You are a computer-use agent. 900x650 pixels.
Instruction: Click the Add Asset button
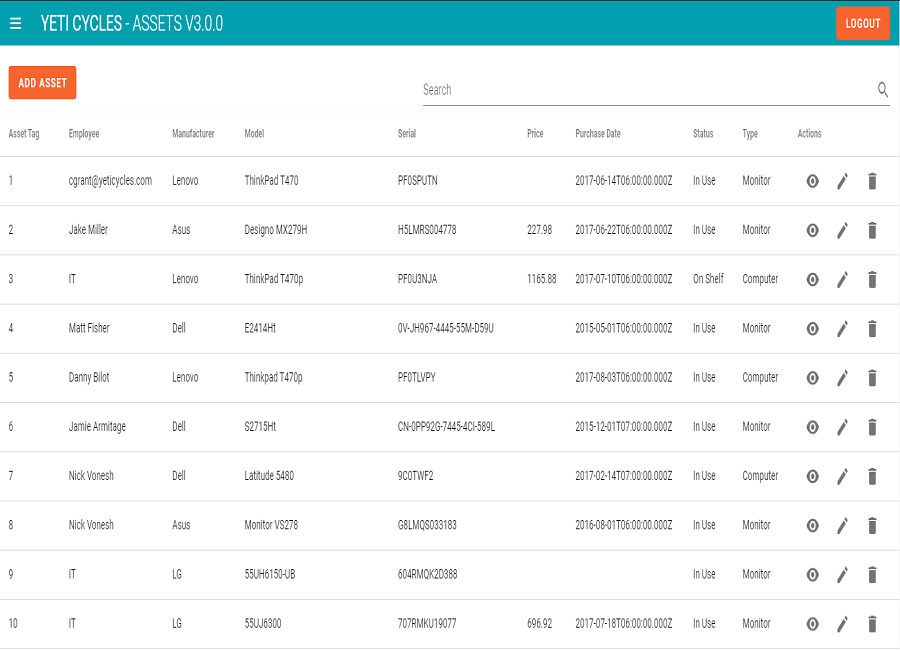point(42,83)
